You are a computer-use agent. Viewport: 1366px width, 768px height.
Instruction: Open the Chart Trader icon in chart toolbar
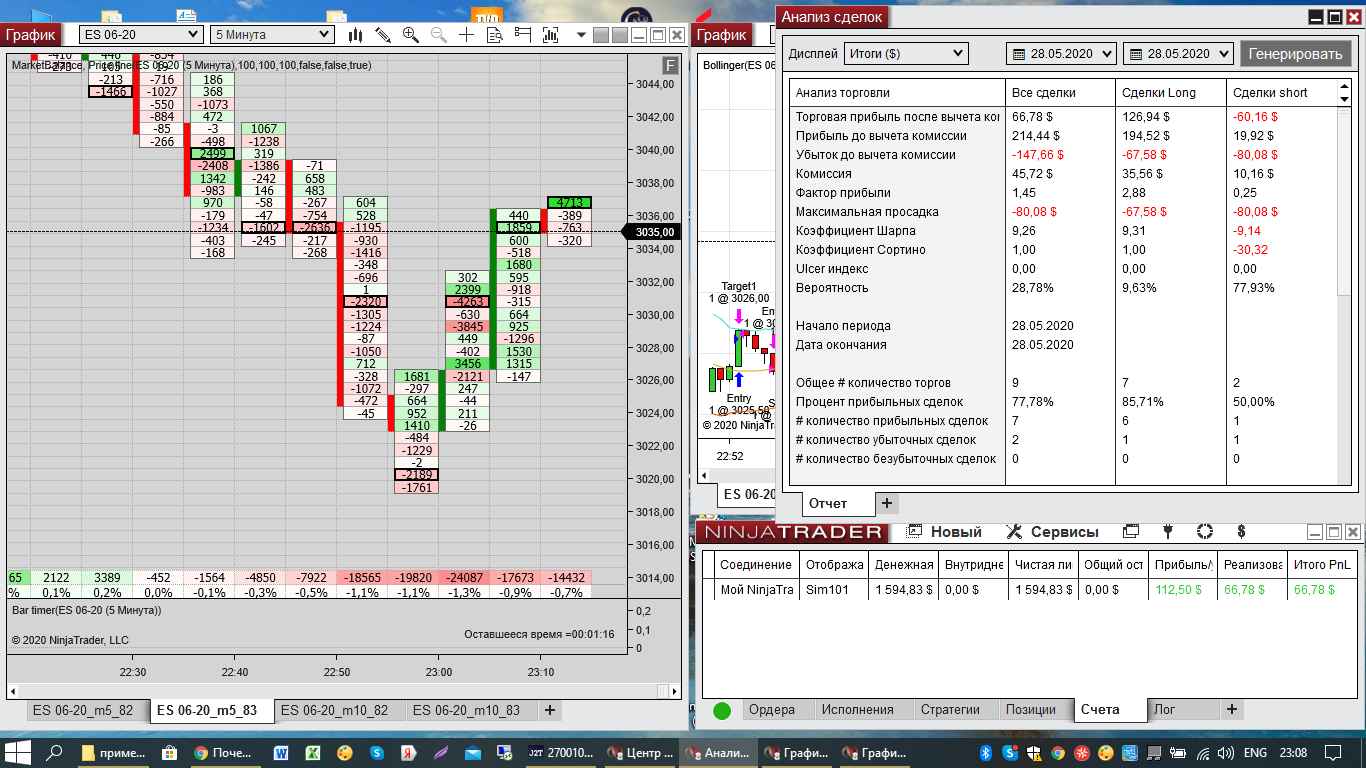click(522, 35)
